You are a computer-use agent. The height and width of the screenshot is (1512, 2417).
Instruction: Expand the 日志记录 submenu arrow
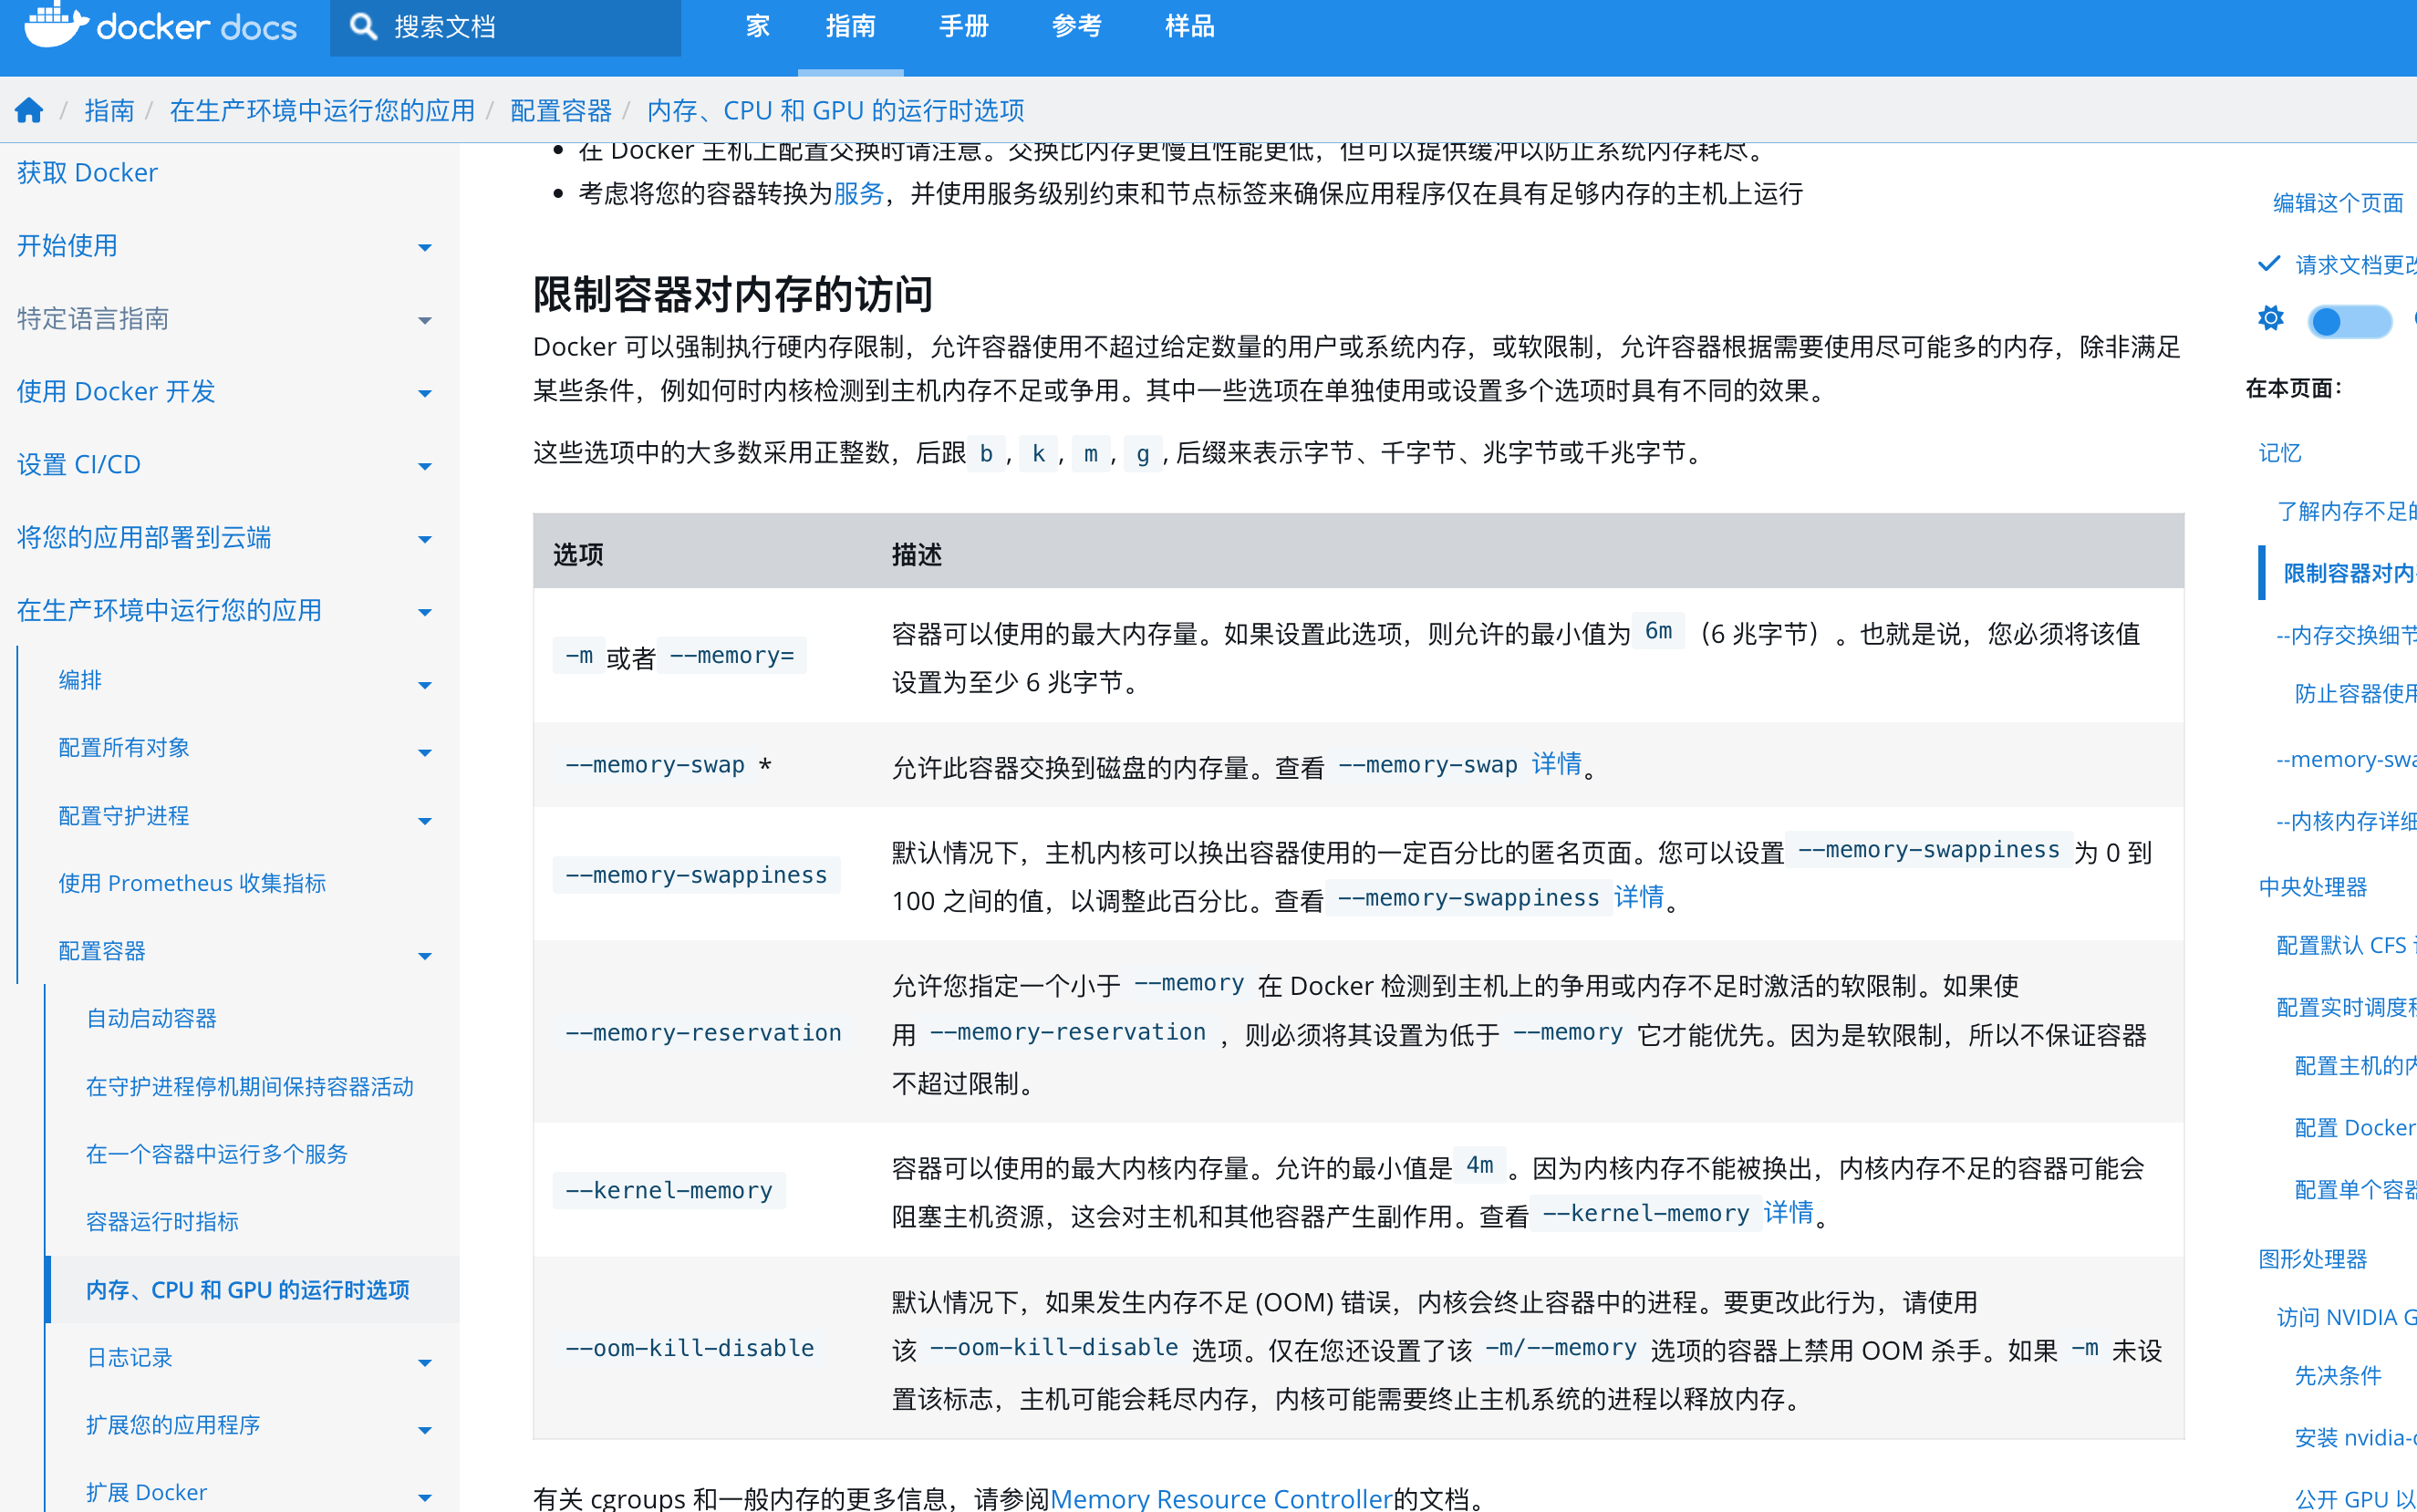click(x=424, y=1362)
